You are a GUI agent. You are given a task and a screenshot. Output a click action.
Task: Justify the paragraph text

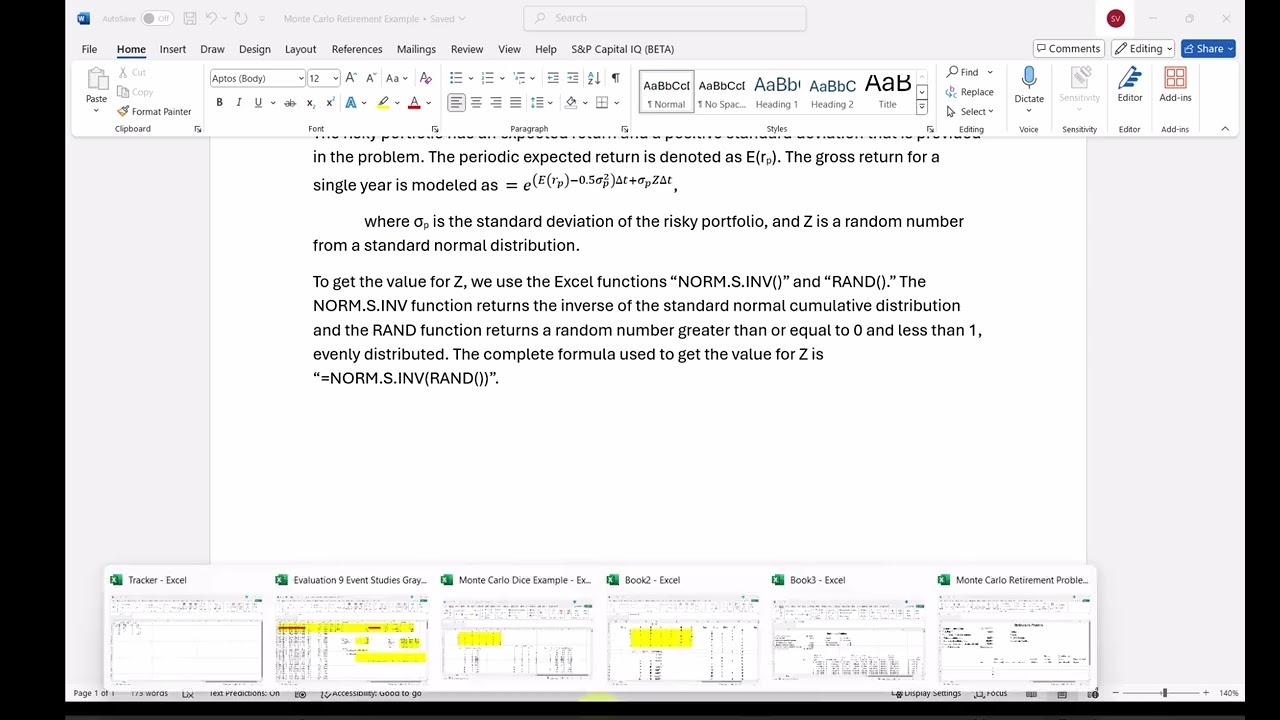point(515,103)
